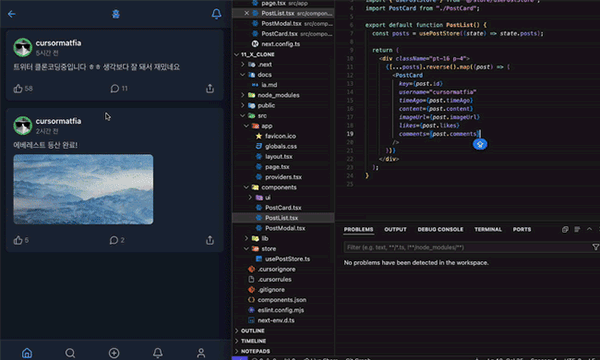Click avatar of the Everest post
This screenshot has height=360, width=600.
click(x=23, y=125)
